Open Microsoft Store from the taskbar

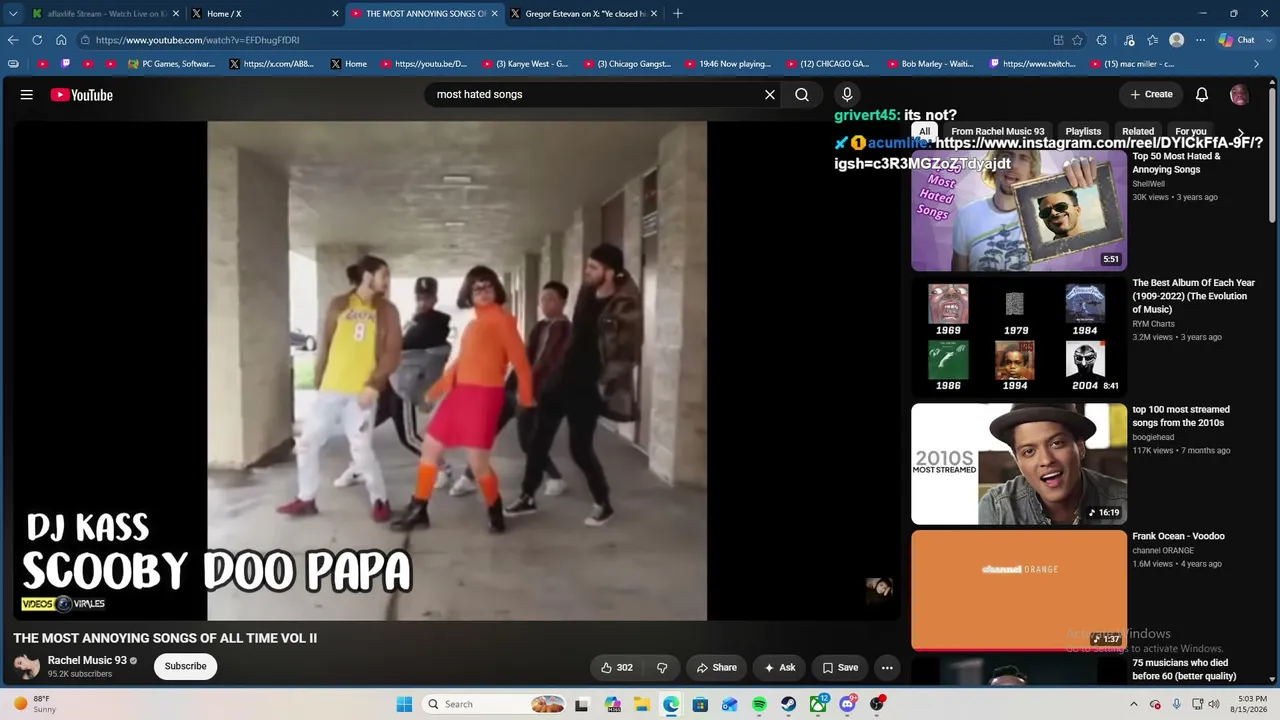click(700, 705)
